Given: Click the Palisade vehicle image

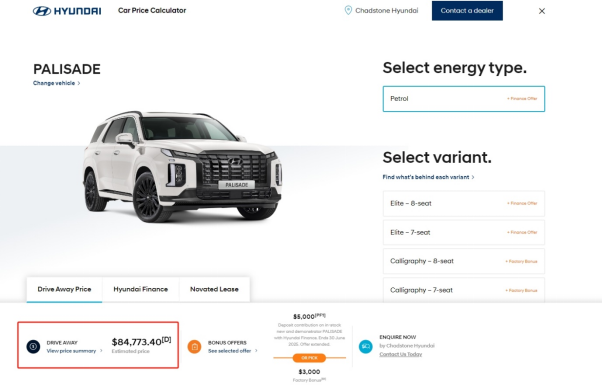Looking at the screenshot, I should [x=183, y=167].
